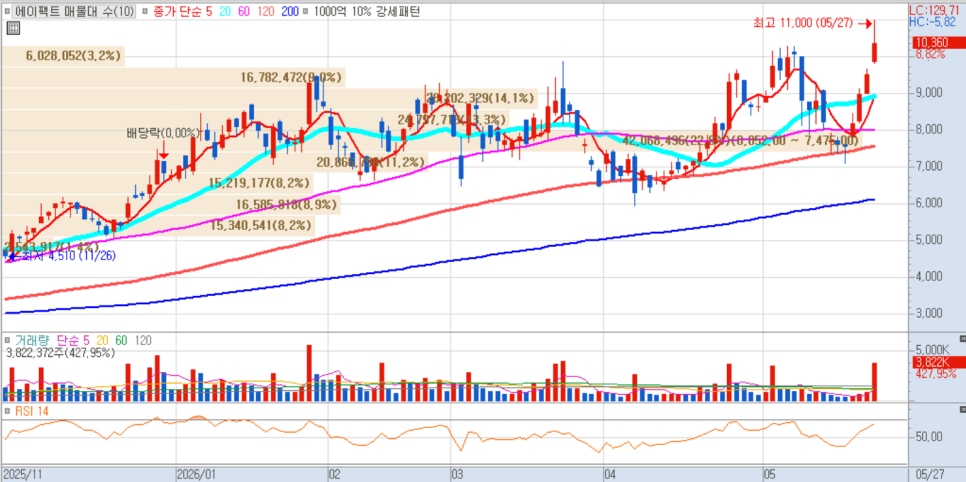Select the RSI 14 indicator label
Screen dimensions: 966x482
tap(32, 411)
